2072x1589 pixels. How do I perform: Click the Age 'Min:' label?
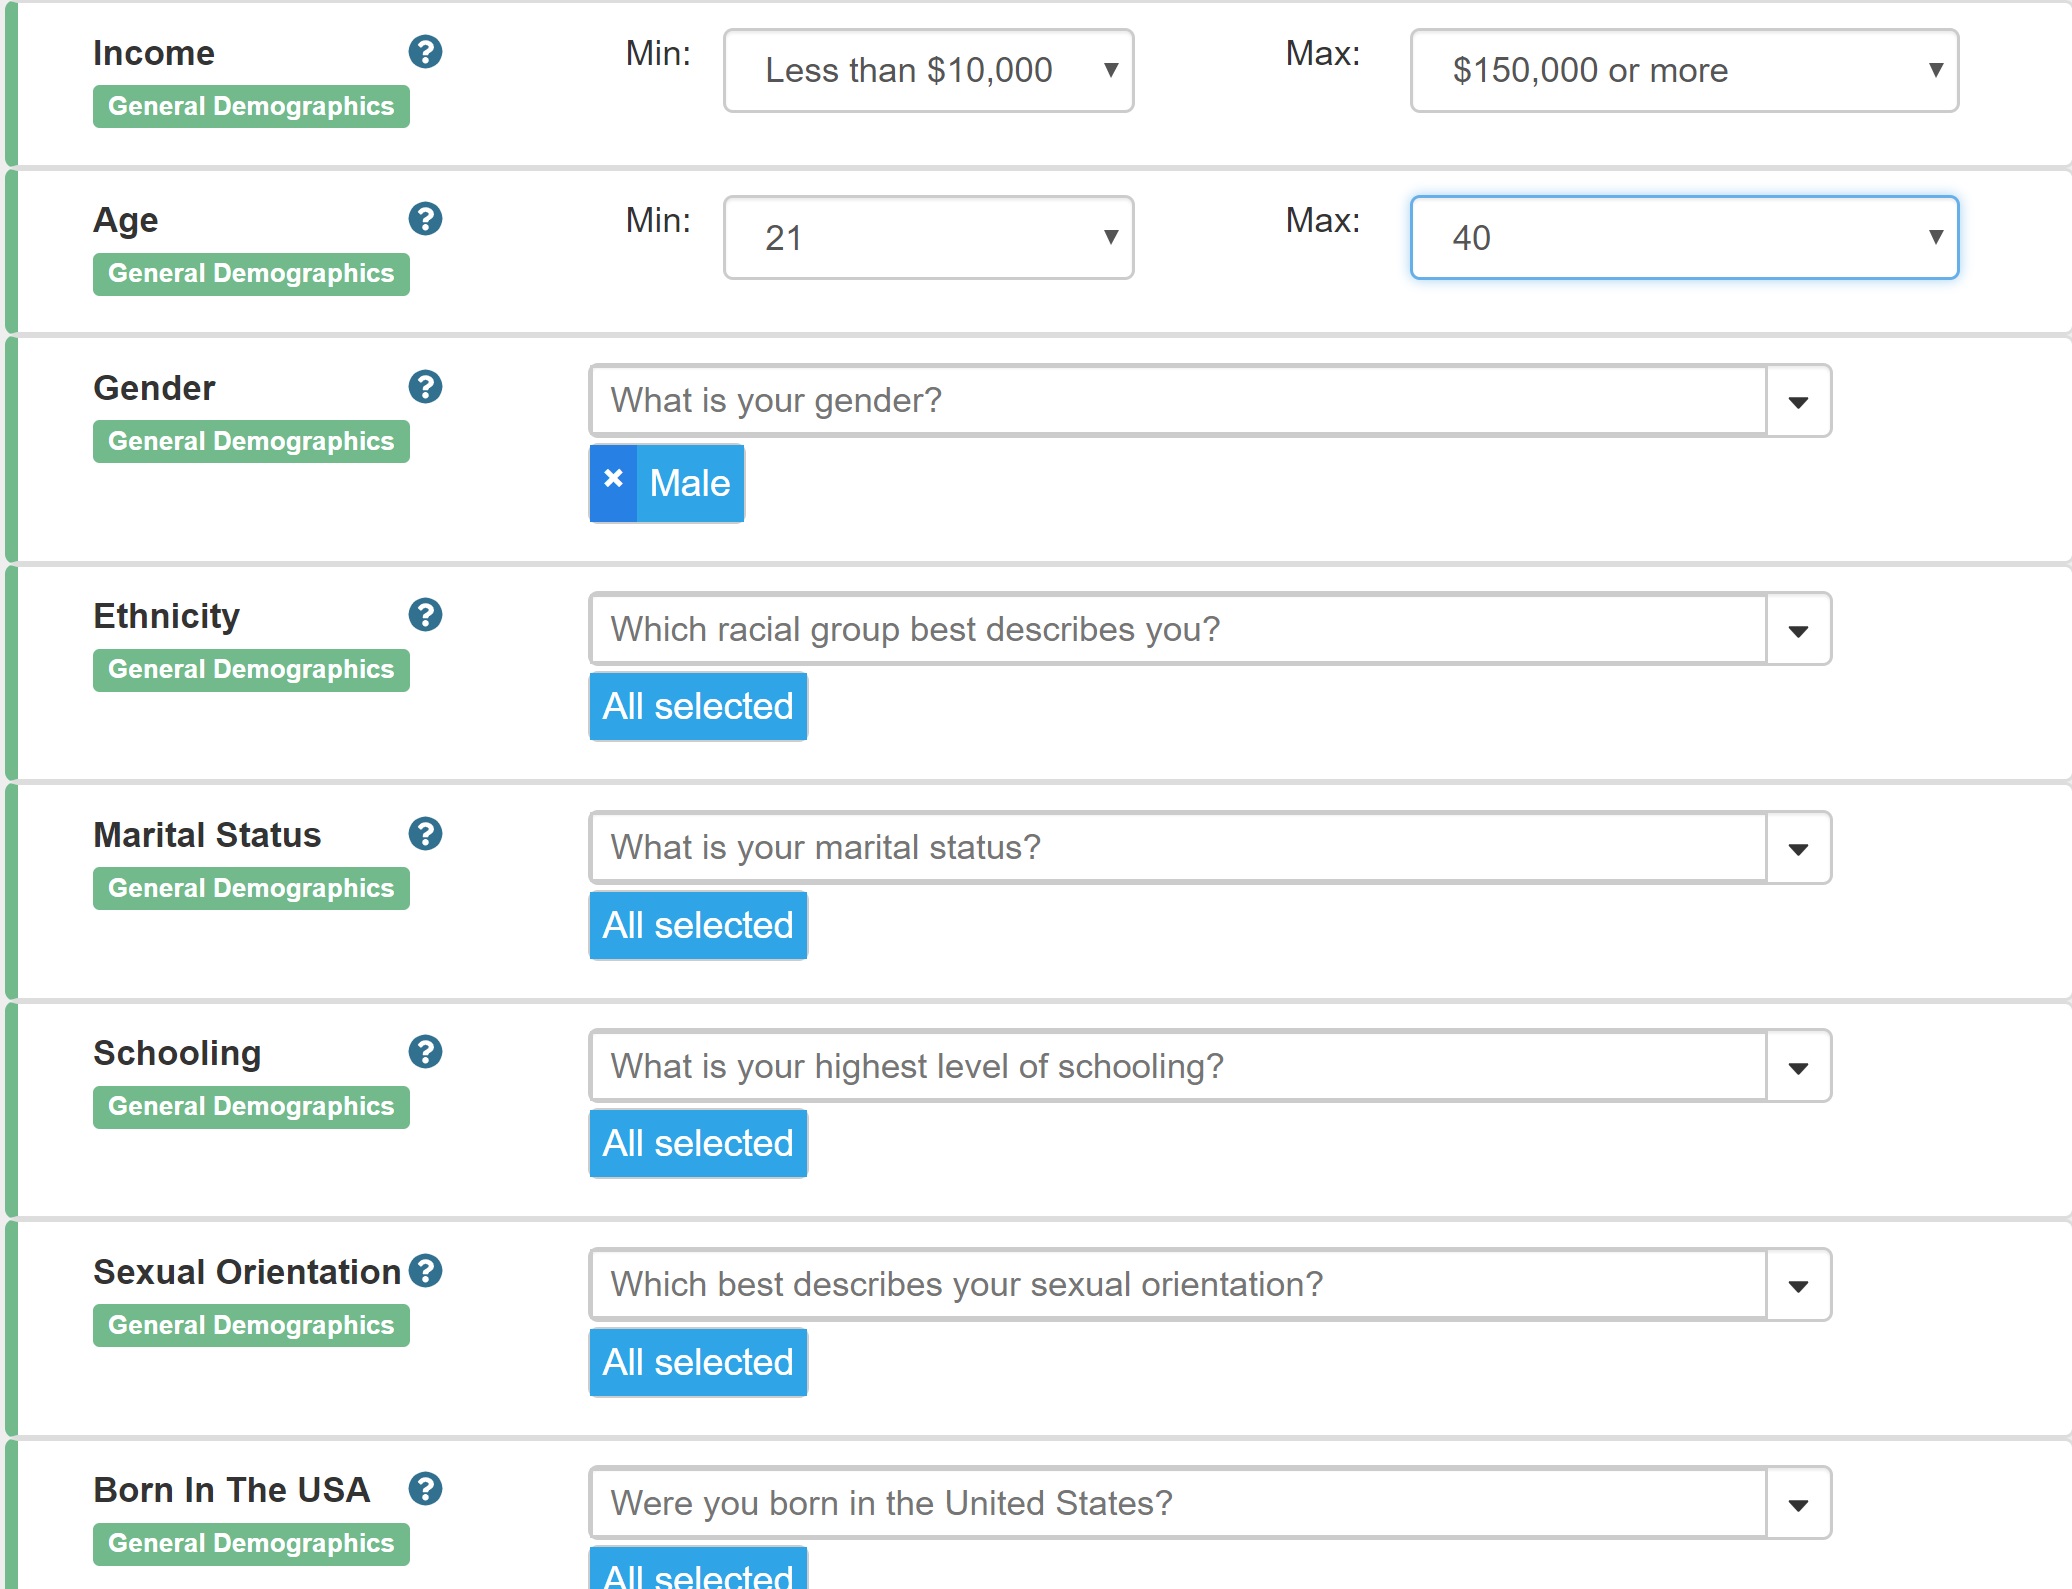coord(658,220)
